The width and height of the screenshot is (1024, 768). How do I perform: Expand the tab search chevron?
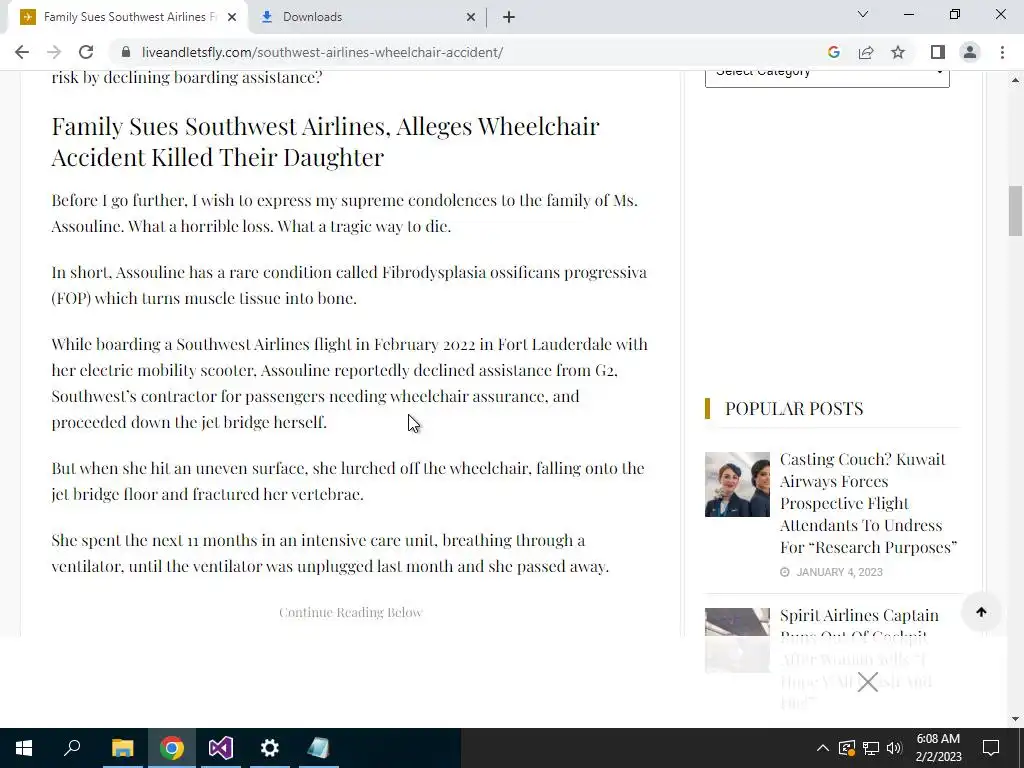(863, 14)
